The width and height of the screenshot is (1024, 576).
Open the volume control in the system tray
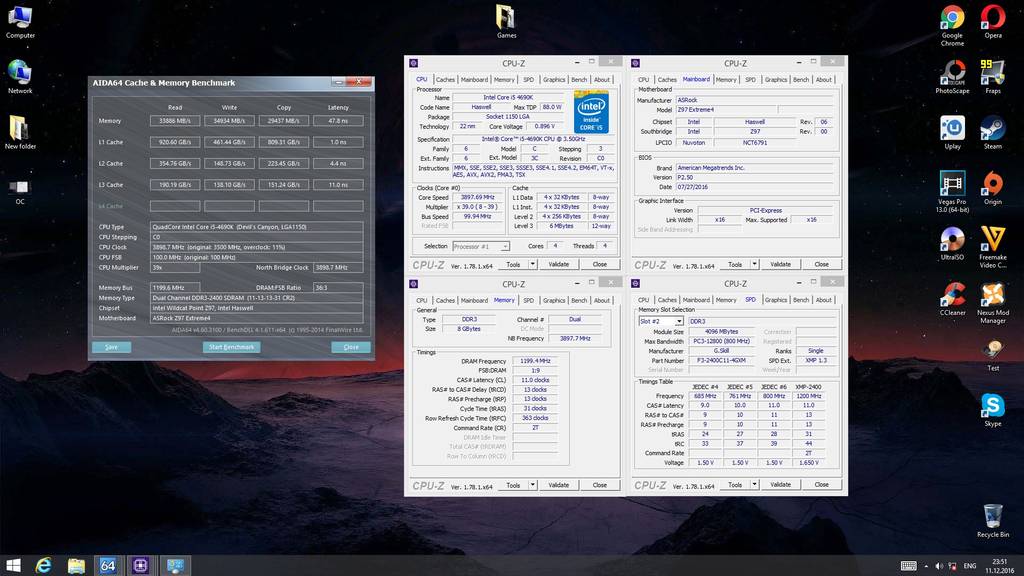pos(939,566)
